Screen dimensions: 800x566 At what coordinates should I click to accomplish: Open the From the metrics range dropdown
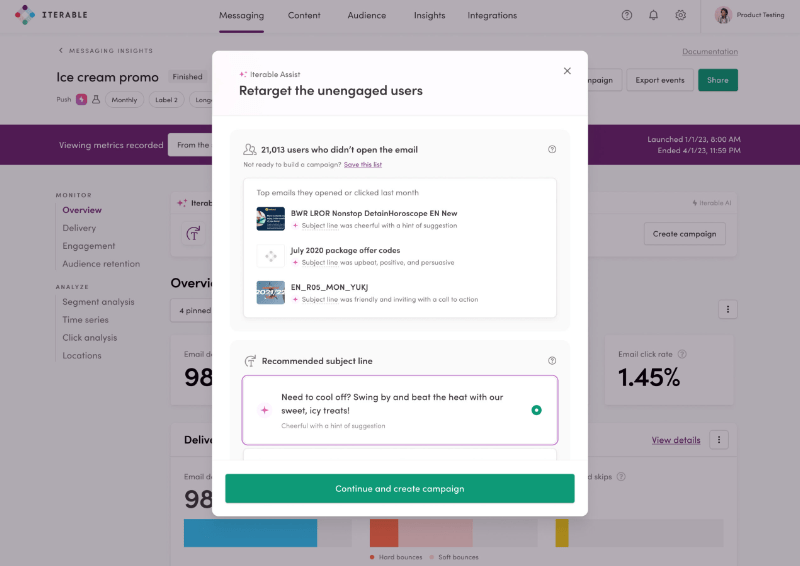190,145
